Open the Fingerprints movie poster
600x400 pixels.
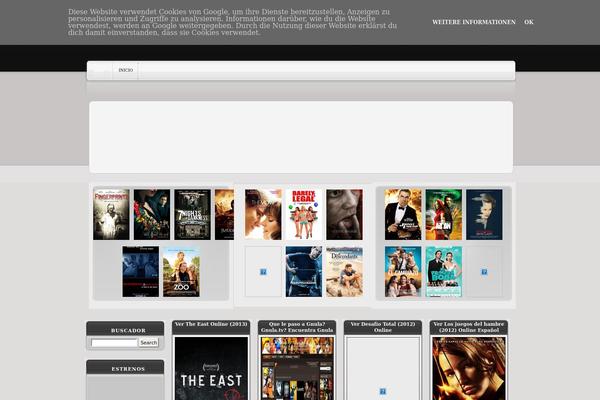111,215
